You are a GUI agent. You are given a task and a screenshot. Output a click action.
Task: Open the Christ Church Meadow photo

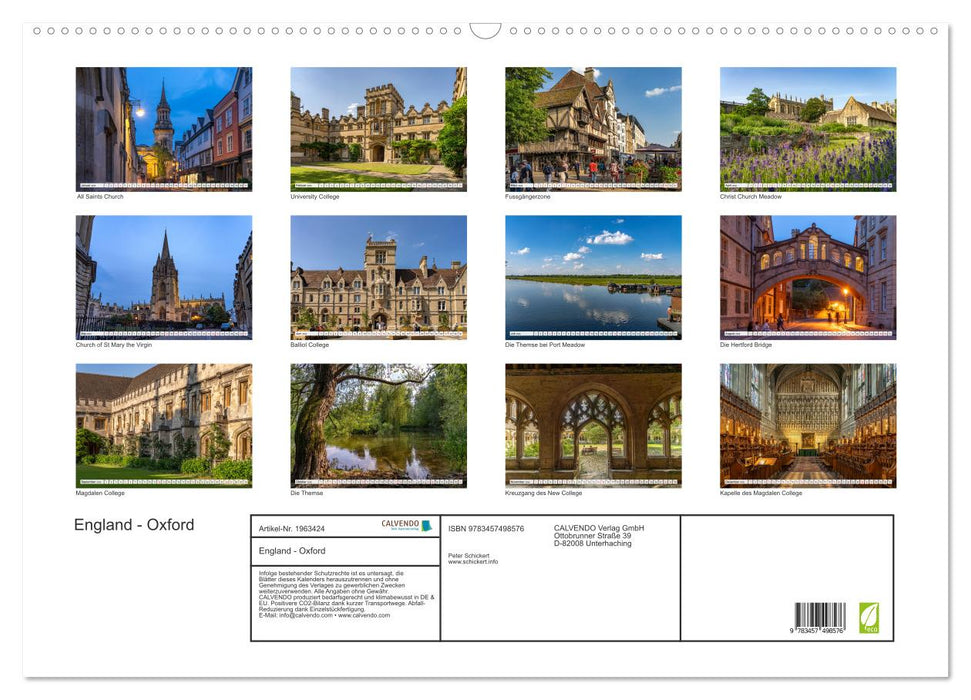[808, 128]
